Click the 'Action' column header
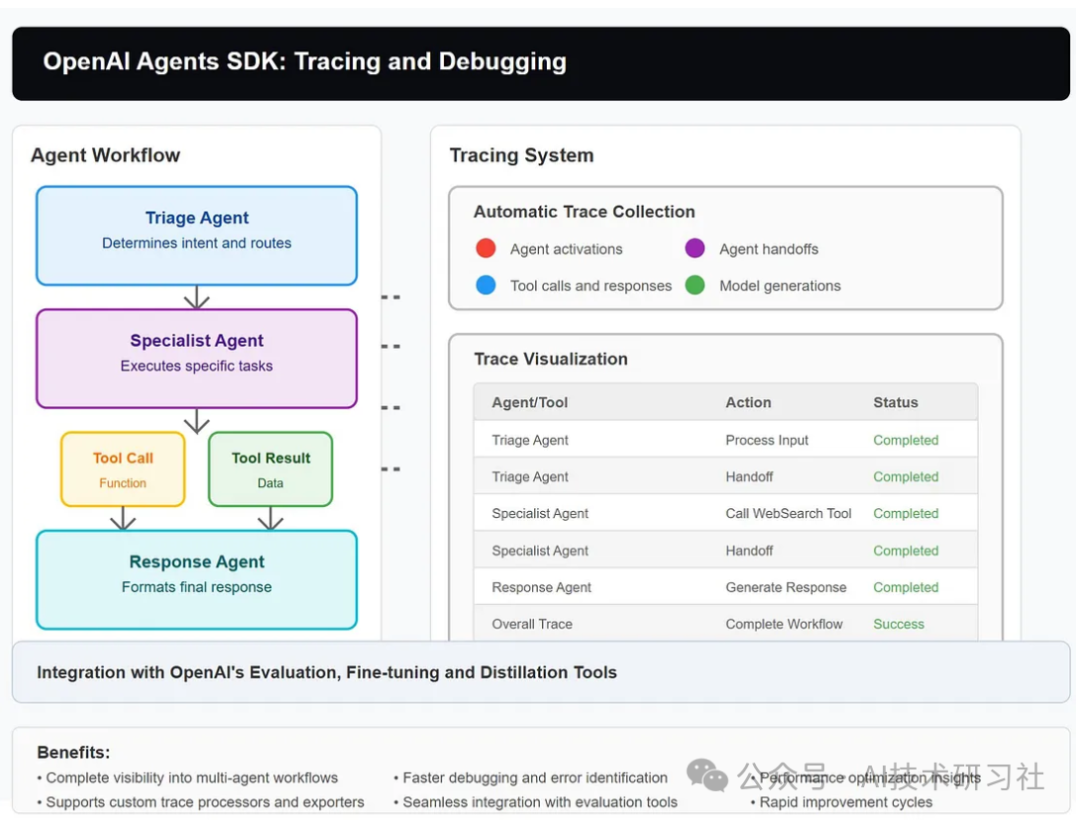 (748, 402)
